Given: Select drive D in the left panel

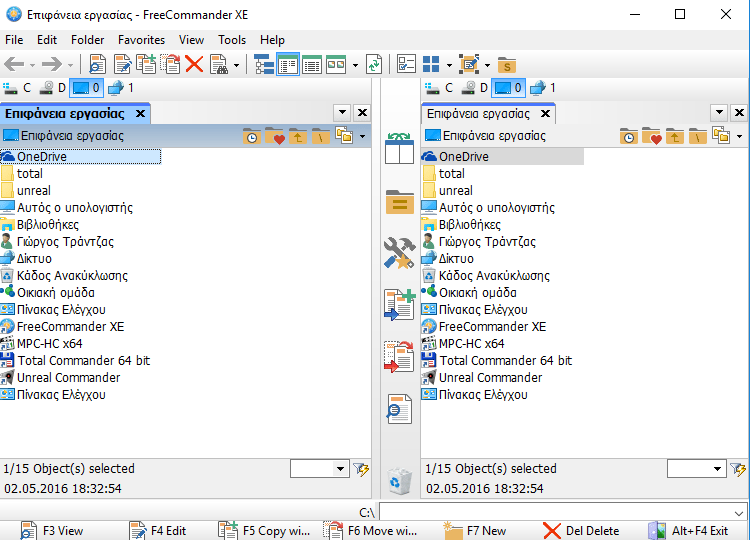Looking at the screenshot, I should click(53, 88).
